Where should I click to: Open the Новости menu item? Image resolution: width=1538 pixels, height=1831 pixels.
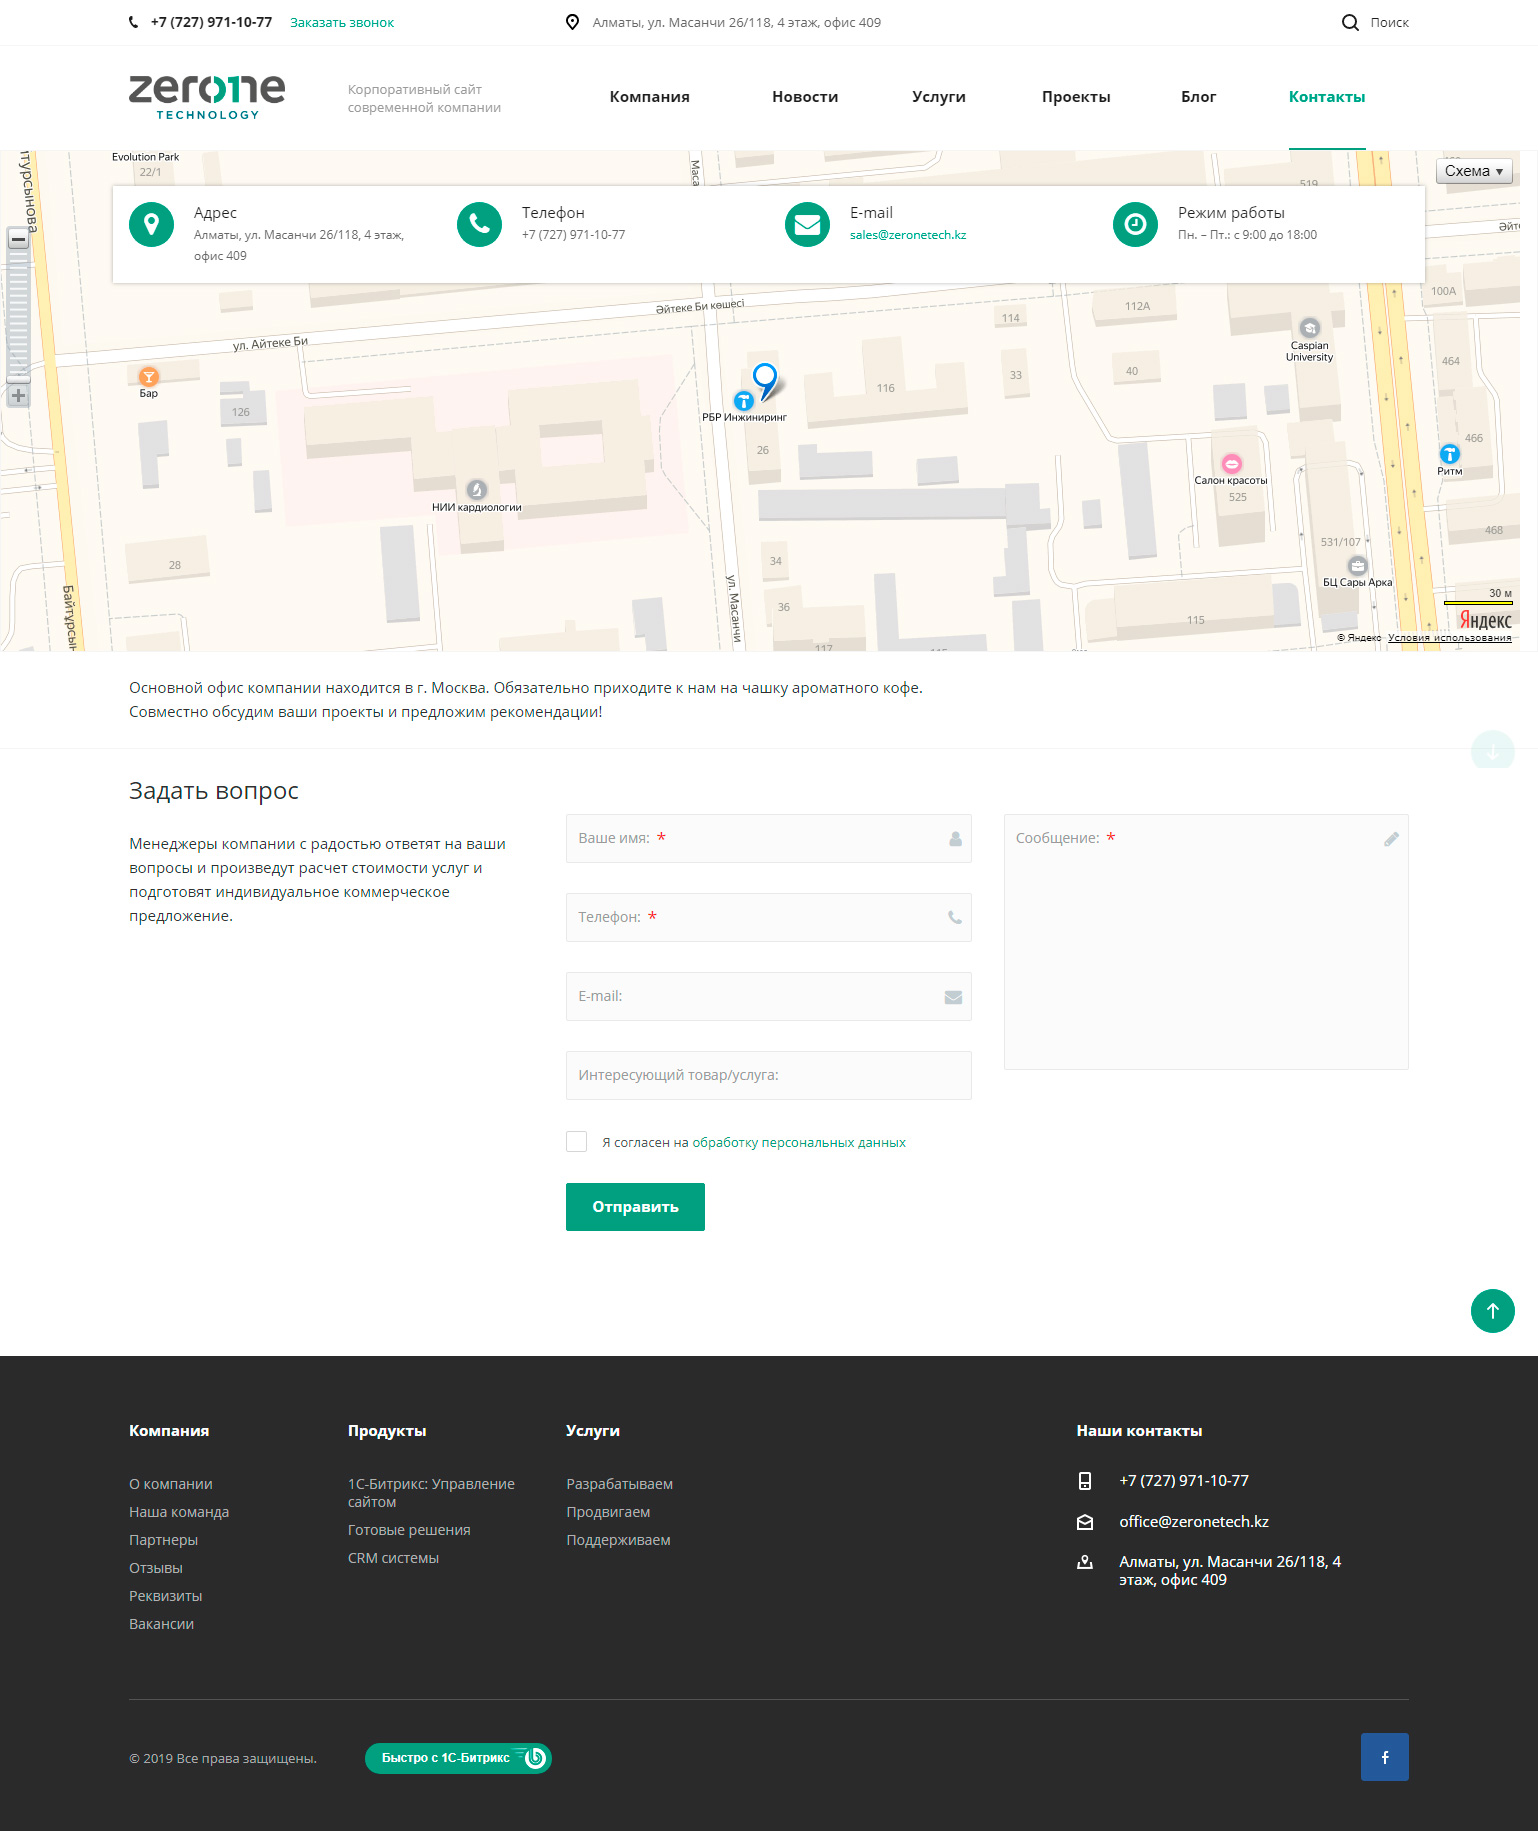[x=805, y=97]
